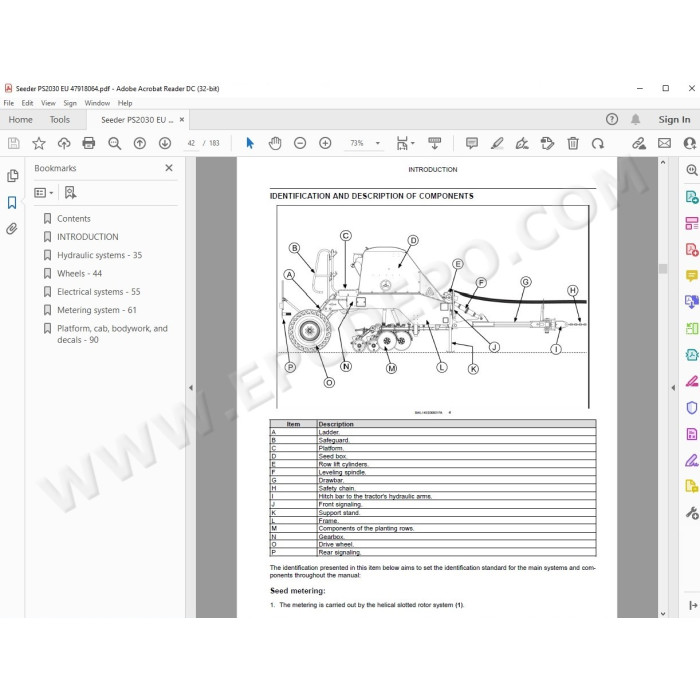Screen dimensions: 700x700
Task: Switch to the Tools tab
Action: (x=60, y=120)
